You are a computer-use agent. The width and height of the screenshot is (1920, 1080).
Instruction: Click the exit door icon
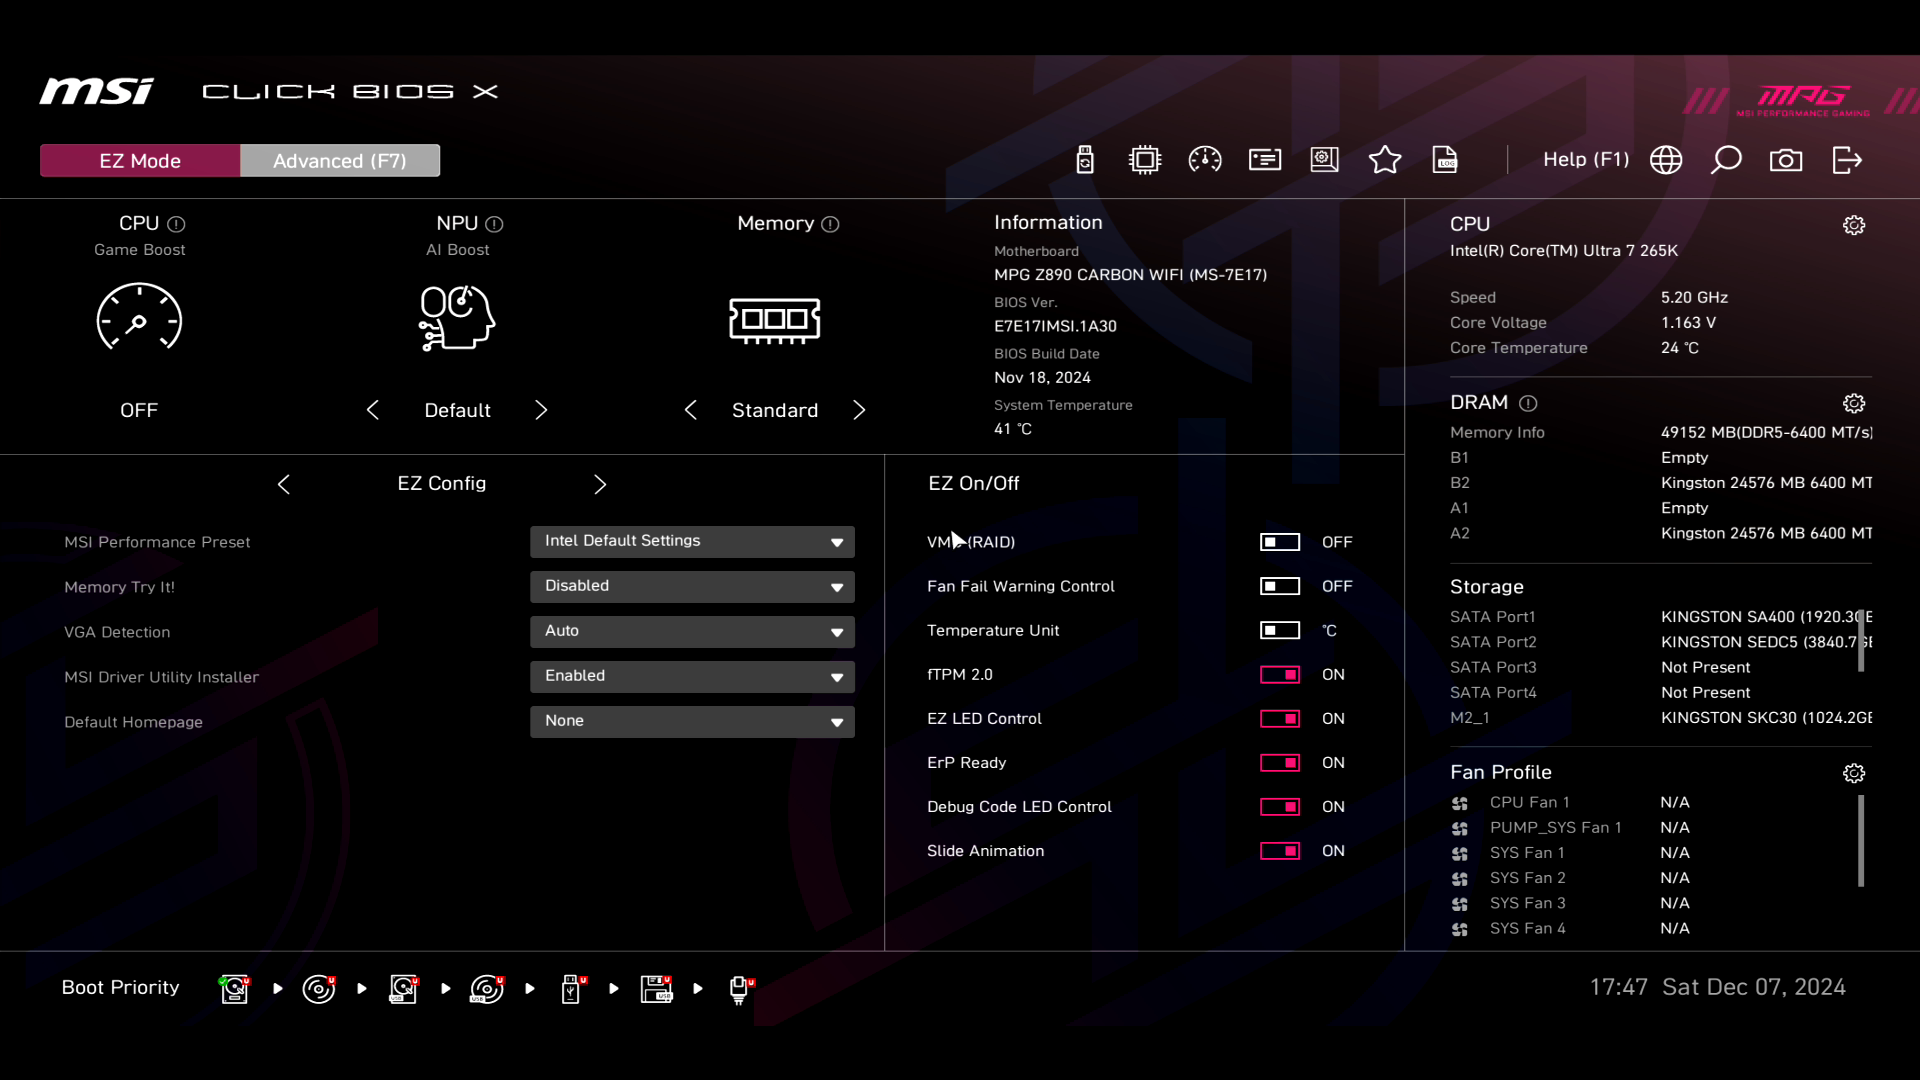(x=1847, y=160)
